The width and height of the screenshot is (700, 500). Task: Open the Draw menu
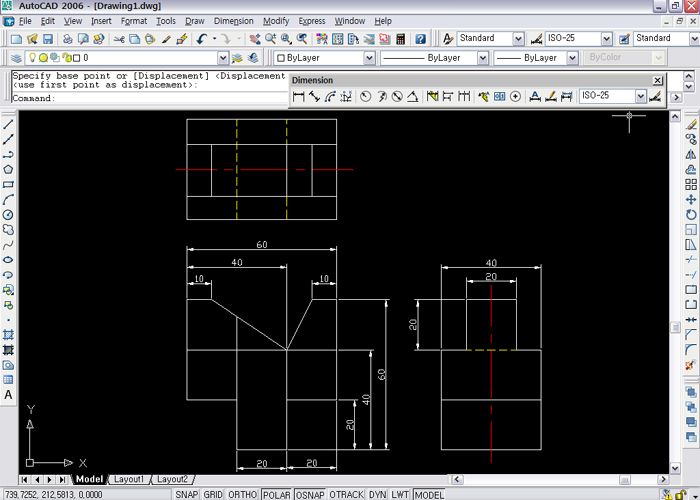(x=195, y=21)
